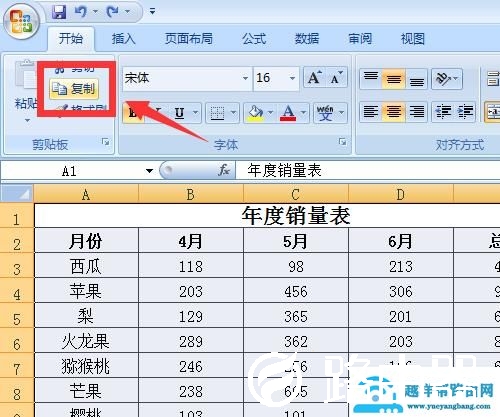Increase indent icon
The width and height of the screenshot is (500, 417).
coord(465,112)
